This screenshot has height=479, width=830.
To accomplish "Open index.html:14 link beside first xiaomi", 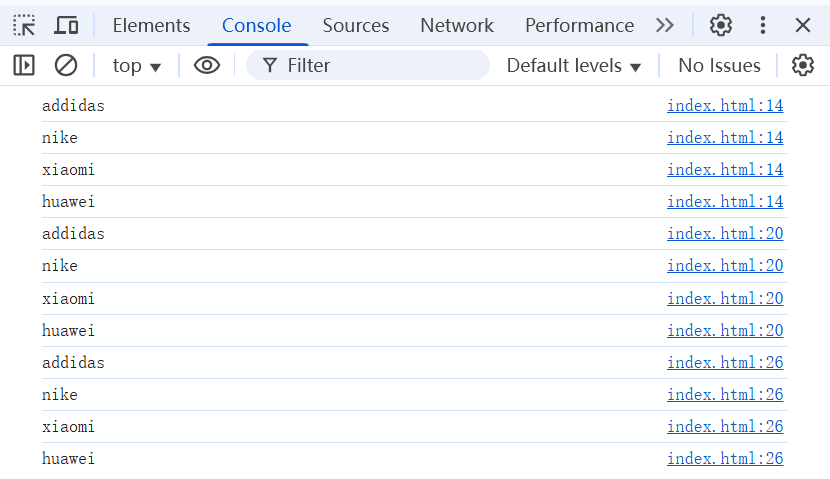I will pos(725,169).
